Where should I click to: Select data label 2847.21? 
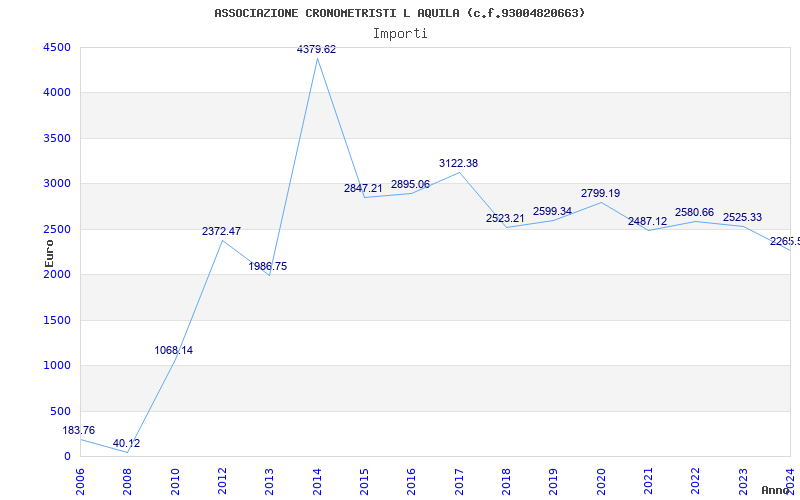coord(363,188)
